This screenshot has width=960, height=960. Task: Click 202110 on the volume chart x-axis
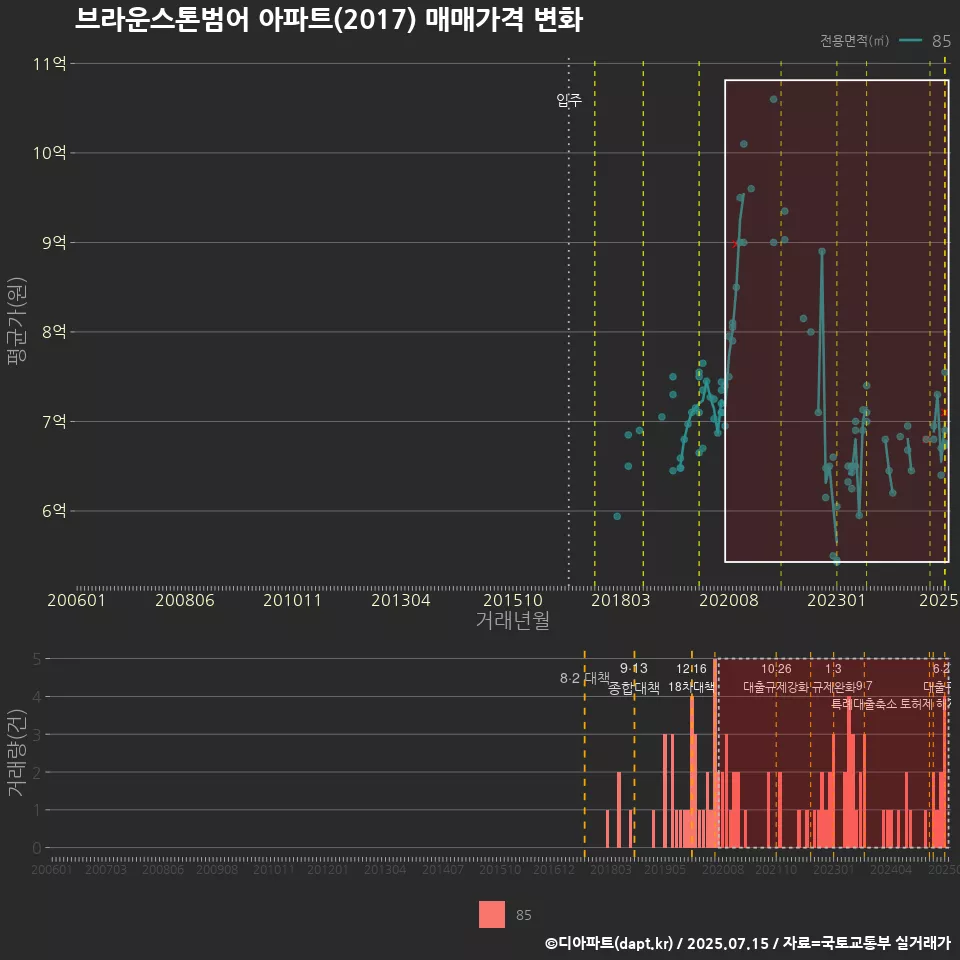[x=776, y=869]
